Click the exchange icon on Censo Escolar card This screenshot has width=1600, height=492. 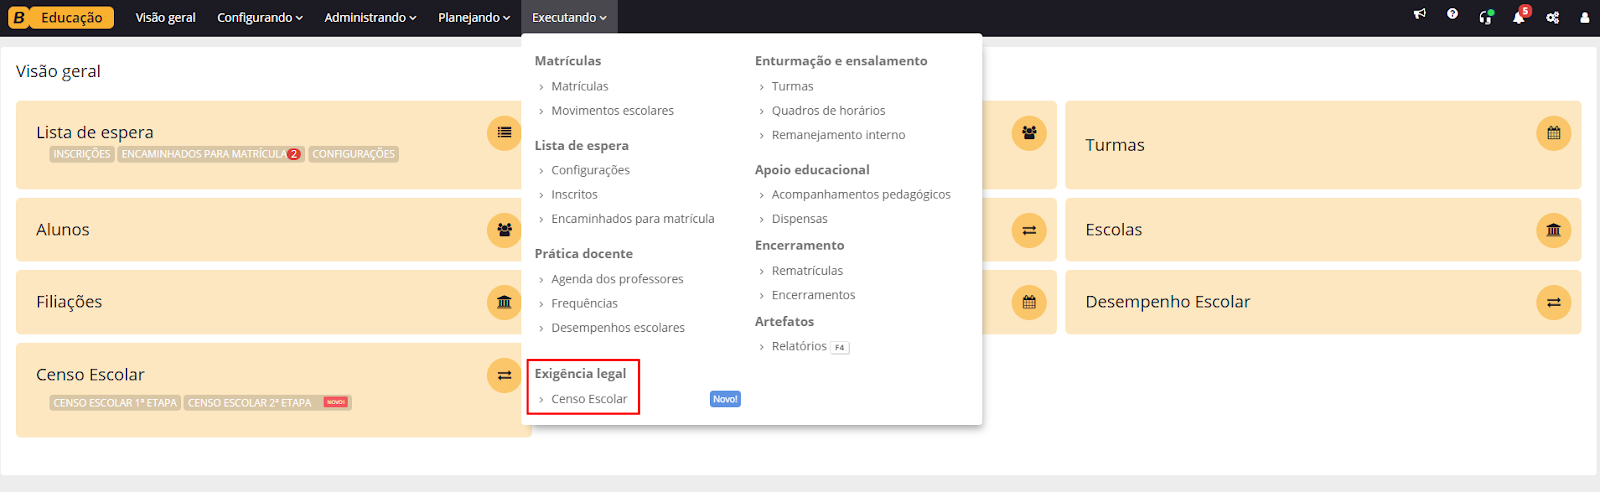click(x=504, y=375)
